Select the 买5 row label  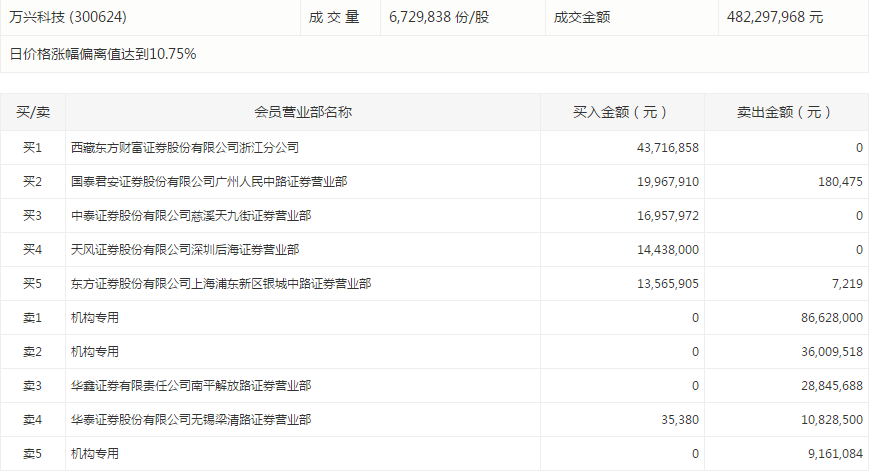tap(32, 283)
